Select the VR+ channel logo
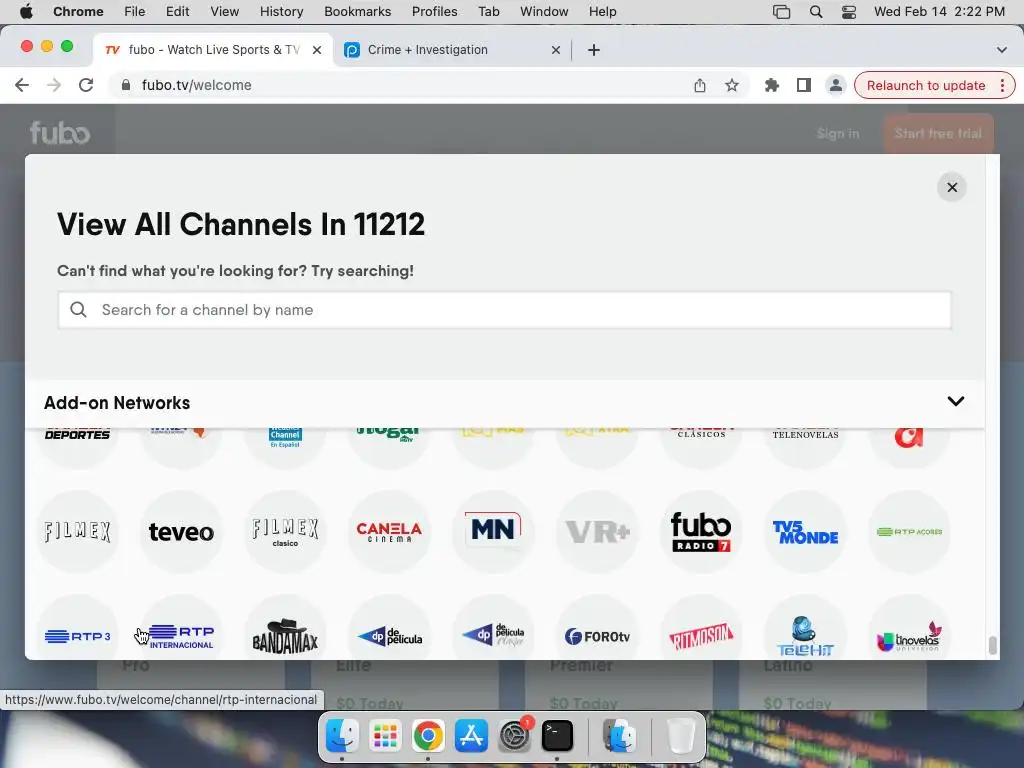Screen dimensions: 1024x768 click(597, 532)
